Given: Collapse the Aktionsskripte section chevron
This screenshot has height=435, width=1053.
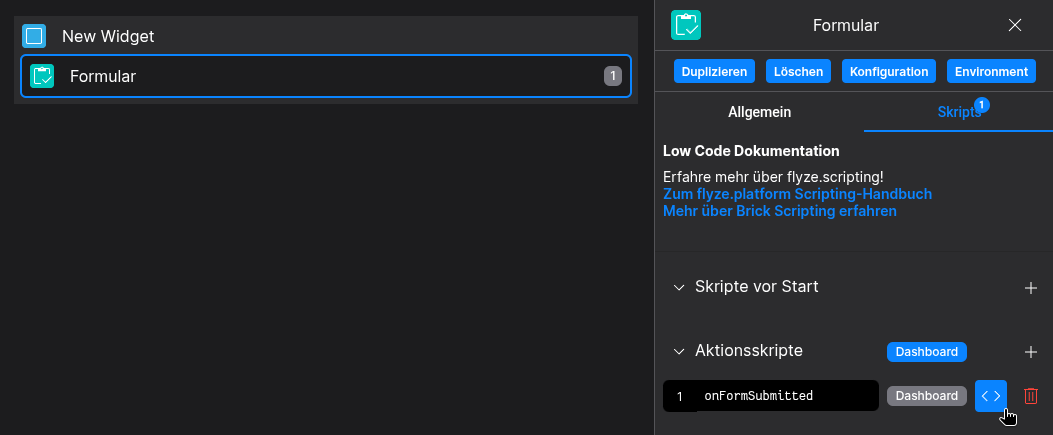Looking at the screenshot, I should click(x=679, y=351).
